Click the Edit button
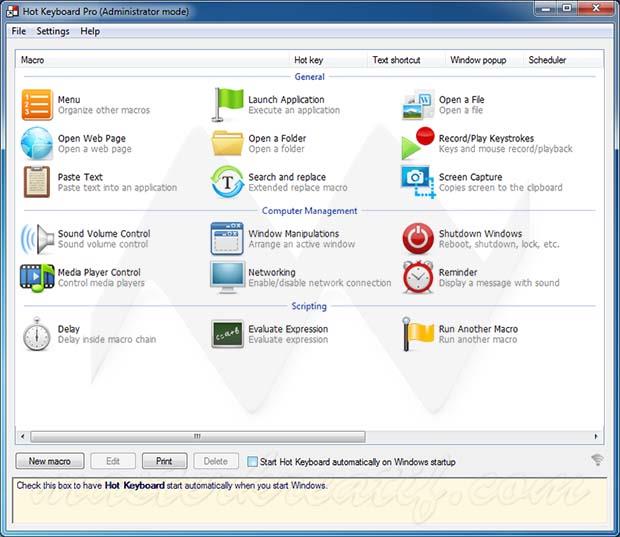 113,461
